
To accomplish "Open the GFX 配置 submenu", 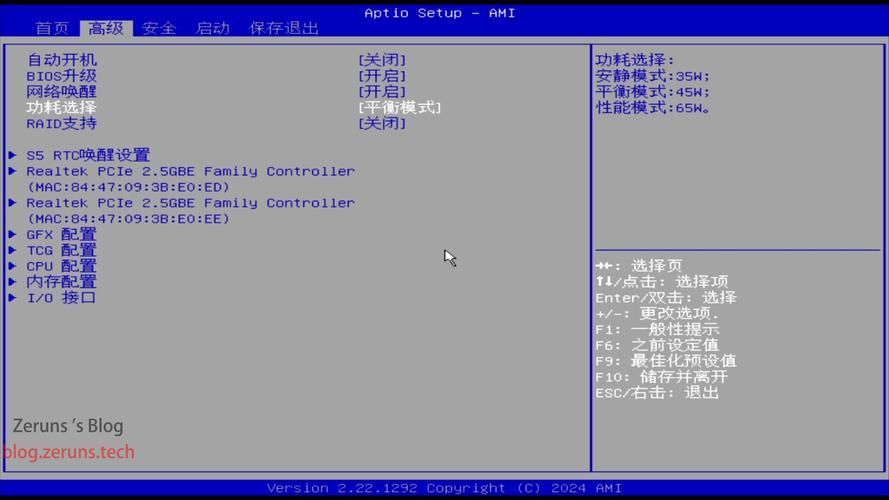I will coord(61,234).
